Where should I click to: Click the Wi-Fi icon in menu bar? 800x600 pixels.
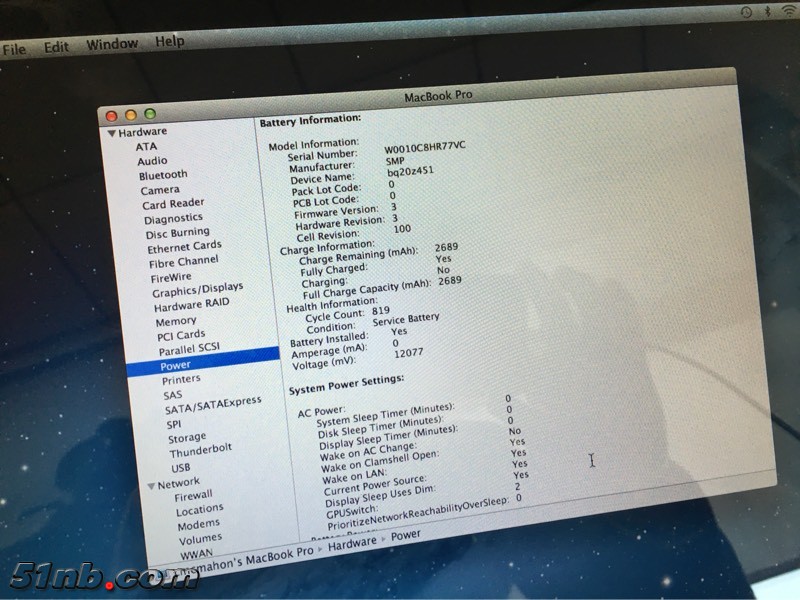(x=789, y=11)
